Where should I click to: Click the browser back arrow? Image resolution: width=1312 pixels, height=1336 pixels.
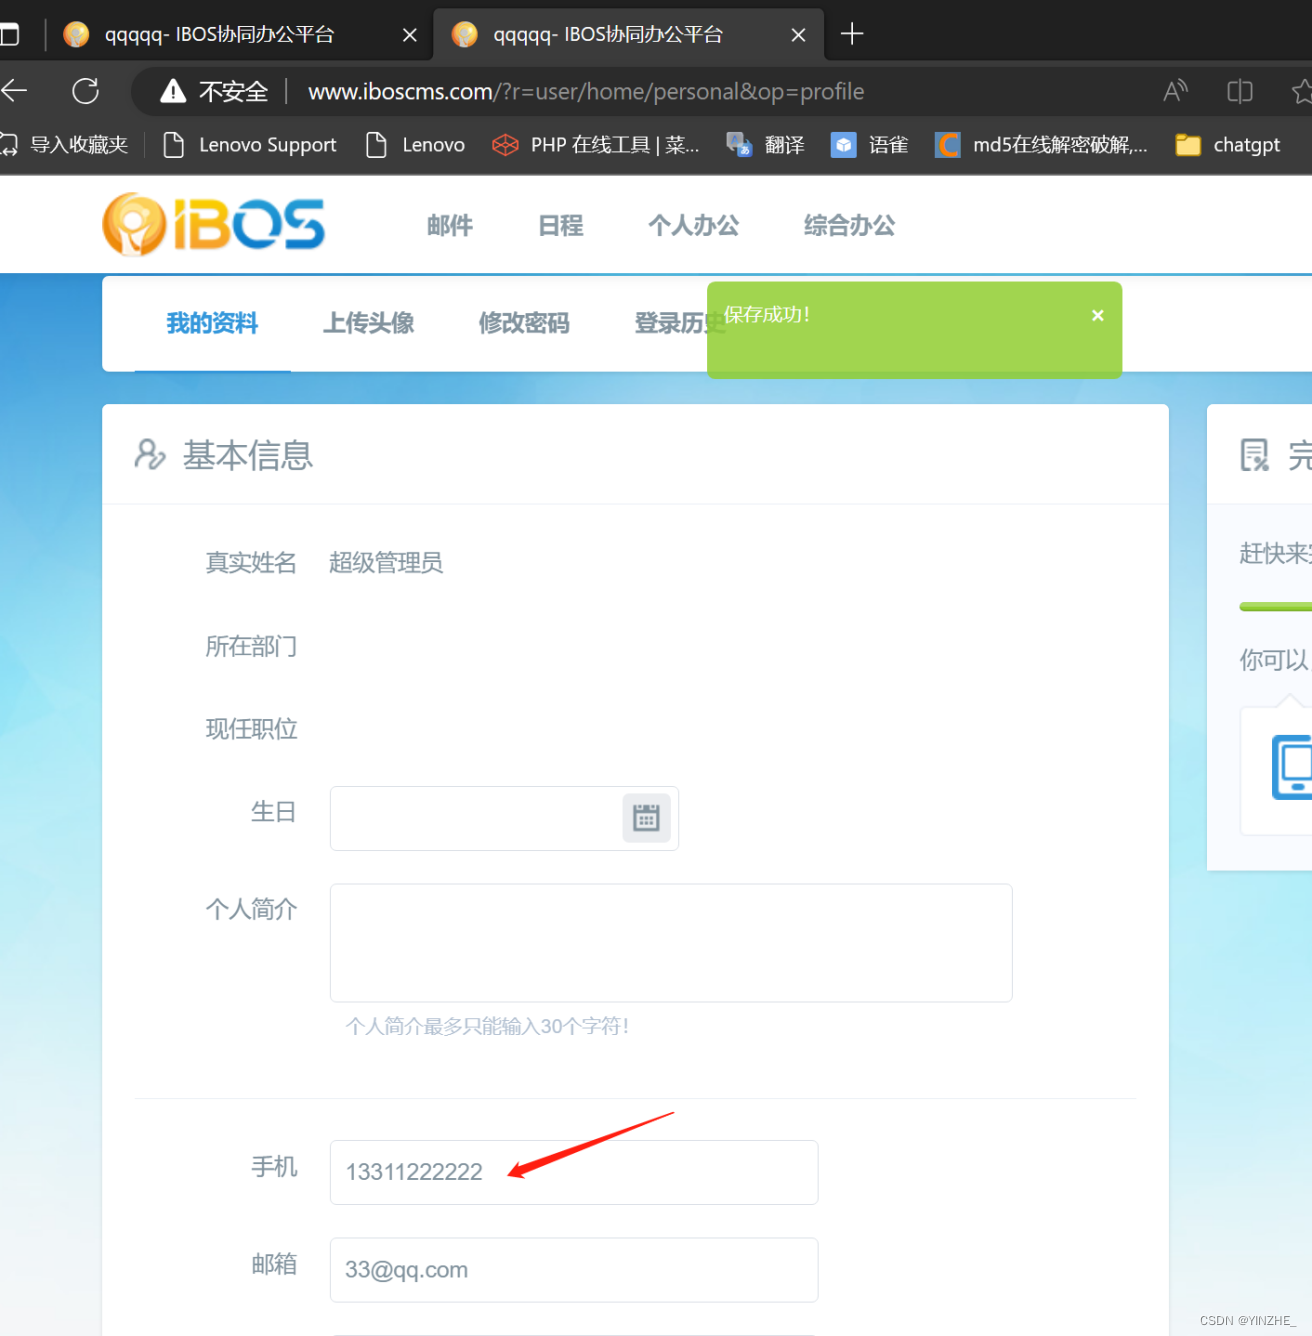point(14,91)
